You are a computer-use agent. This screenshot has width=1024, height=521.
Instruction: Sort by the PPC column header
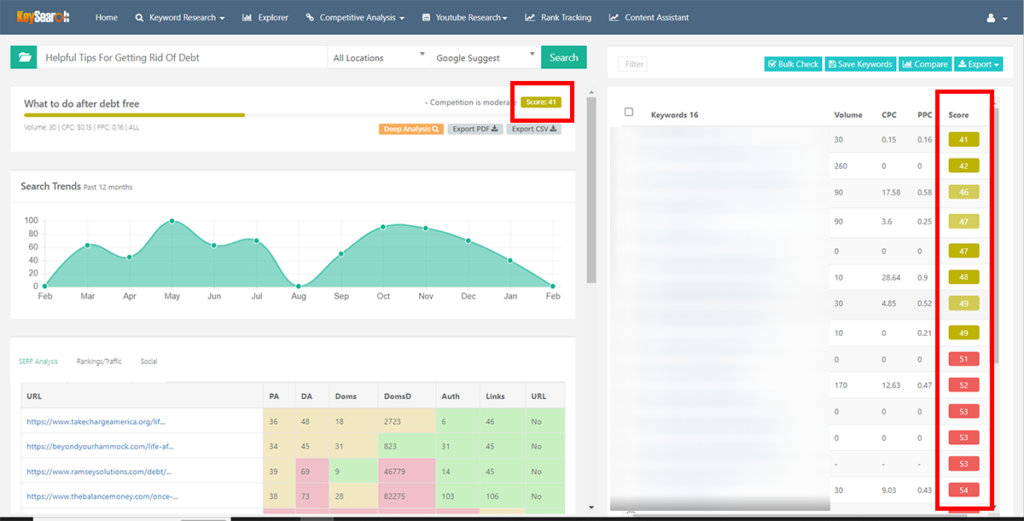point(924,115)
